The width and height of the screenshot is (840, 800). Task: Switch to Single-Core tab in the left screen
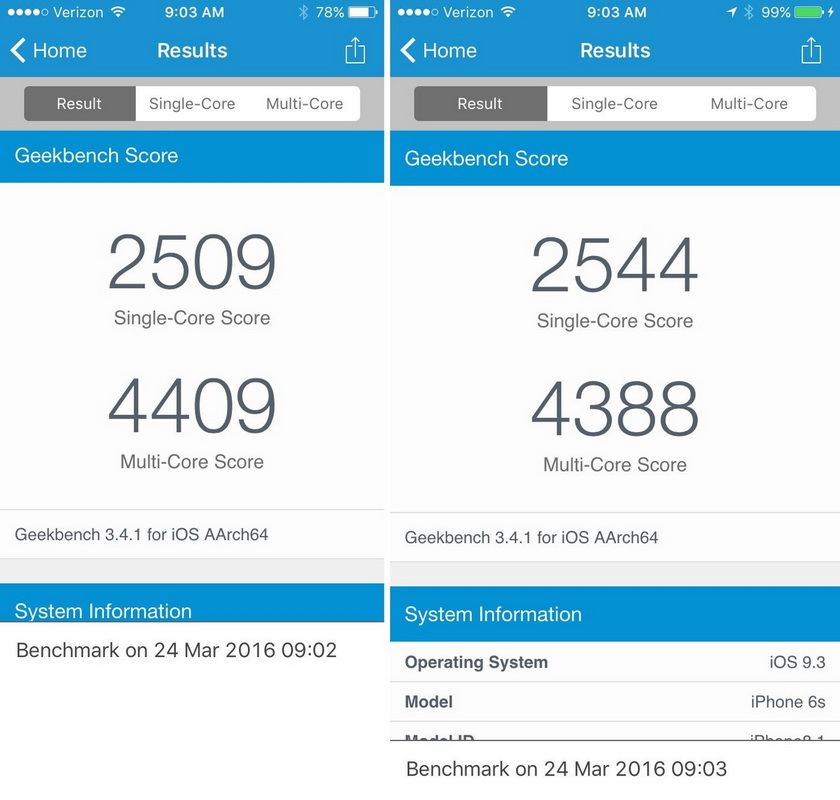[192, 103]
